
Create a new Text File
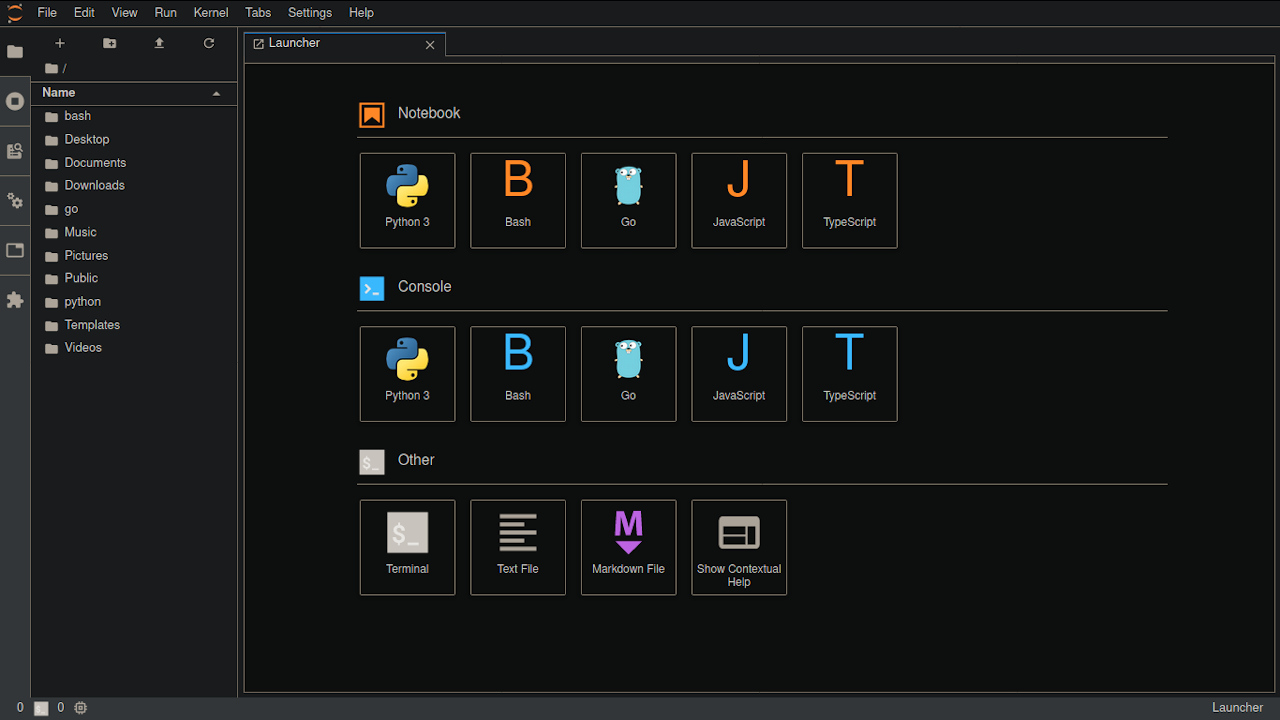tap(518, 547)
